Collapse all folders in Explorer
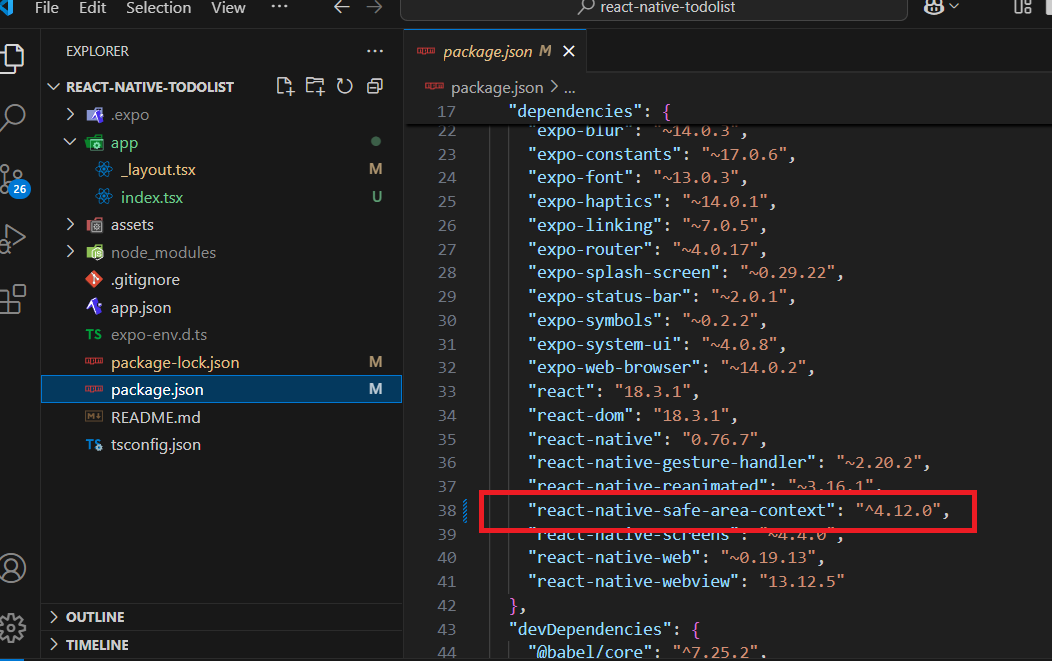The width and height of the screenshot is (1052, 661). coord(374,86)
